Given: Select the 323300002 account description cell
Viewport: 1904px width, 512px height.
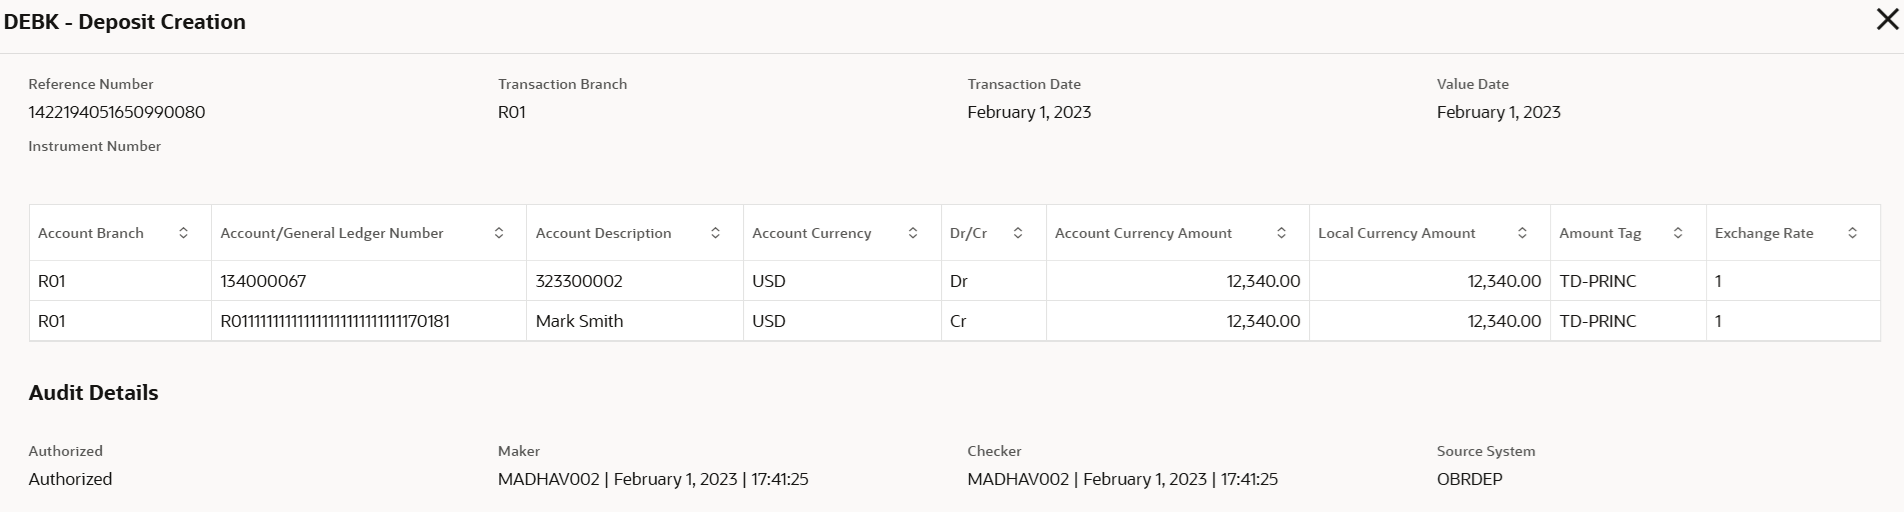Looking at the screenshot, I should [x=579, y=281].
